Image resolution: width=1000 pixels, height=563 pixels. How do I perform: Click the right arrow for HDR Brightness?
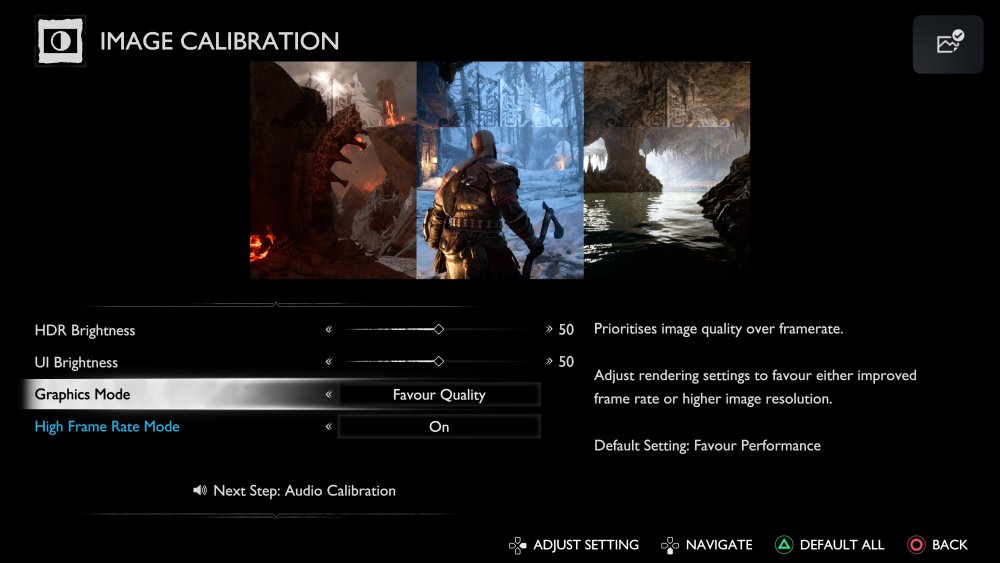tap(548, 330)
